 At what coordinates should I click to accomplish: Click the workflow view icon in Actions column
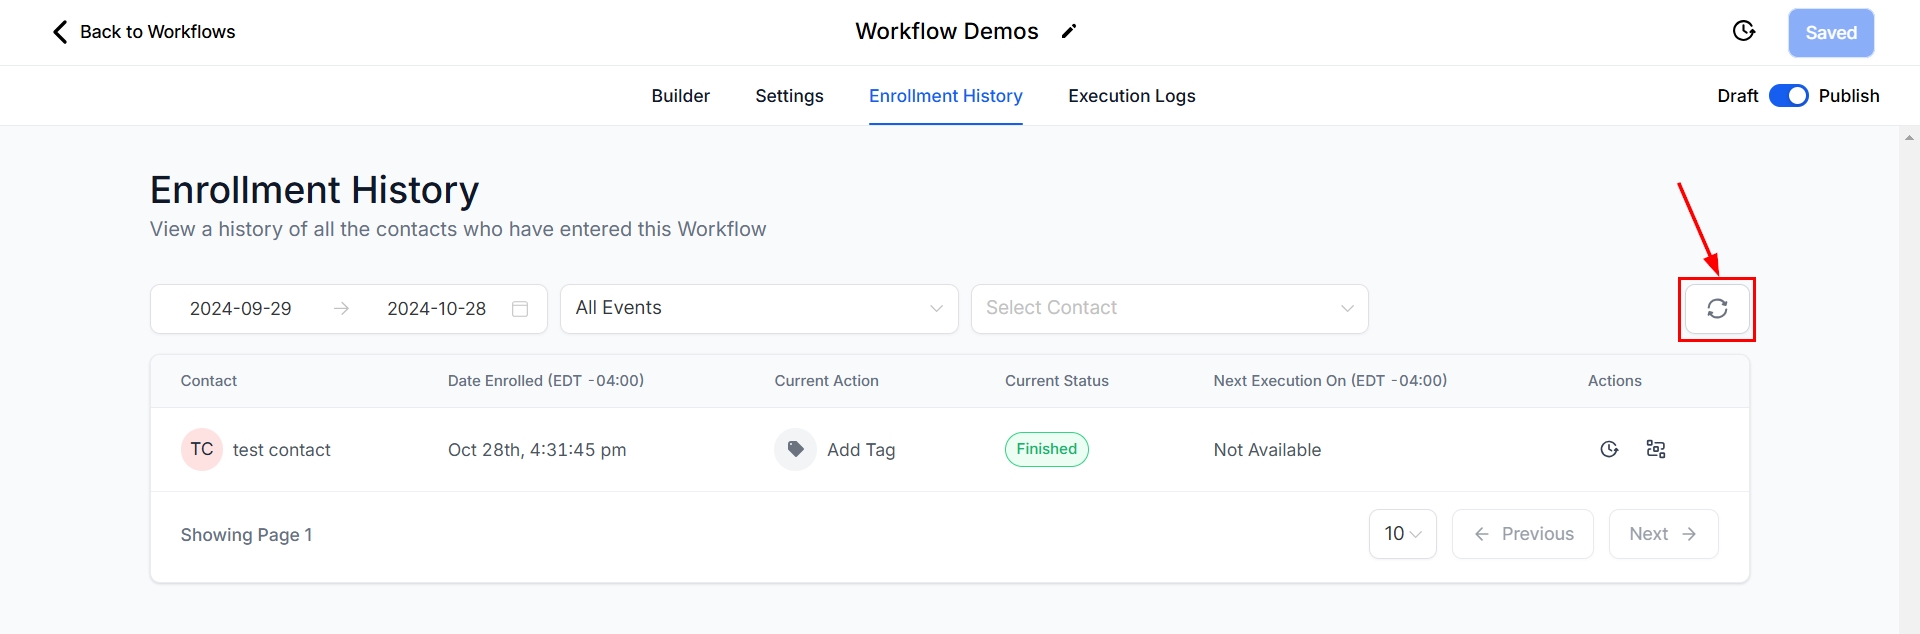[1656, 449]
